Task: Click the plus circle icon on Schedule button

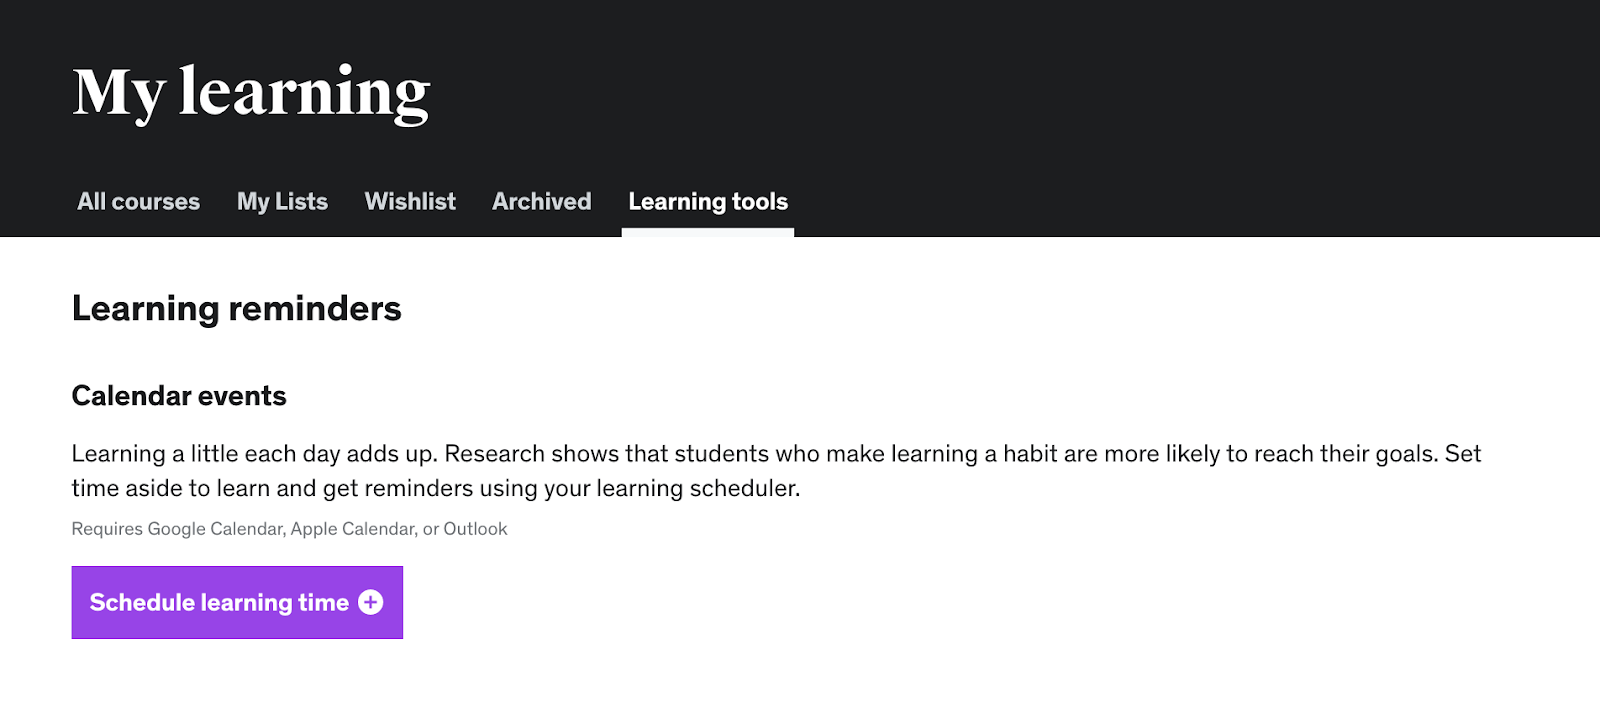Action: (371, 602)
